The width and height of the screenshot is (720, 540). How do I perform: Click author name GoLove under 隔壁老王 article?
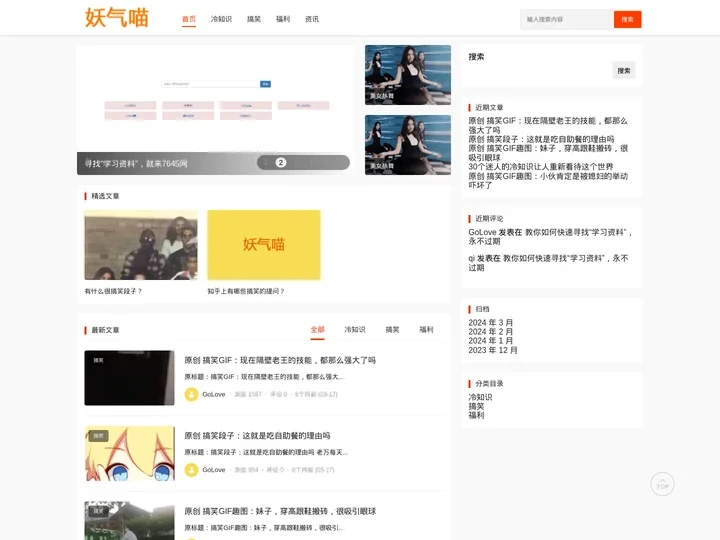(214, 394)
